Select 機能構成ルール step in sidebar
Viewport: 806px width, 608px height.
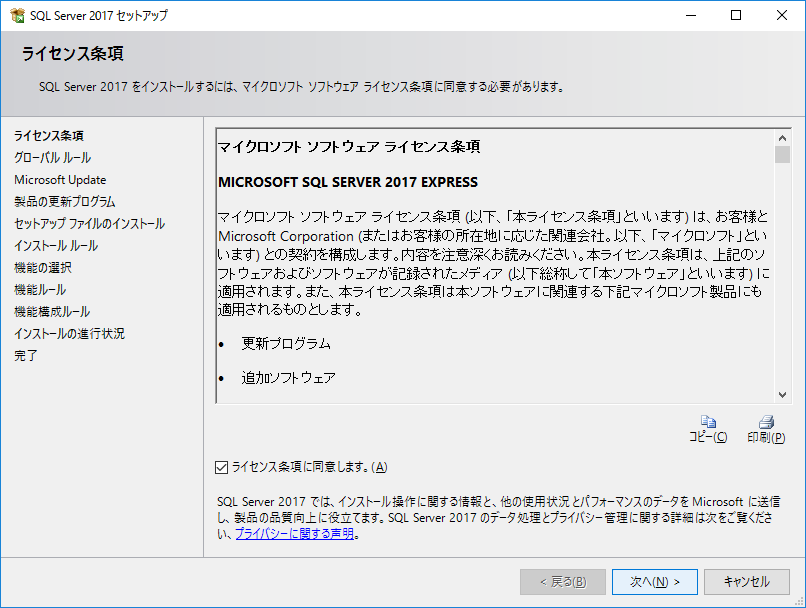[52, 312]
